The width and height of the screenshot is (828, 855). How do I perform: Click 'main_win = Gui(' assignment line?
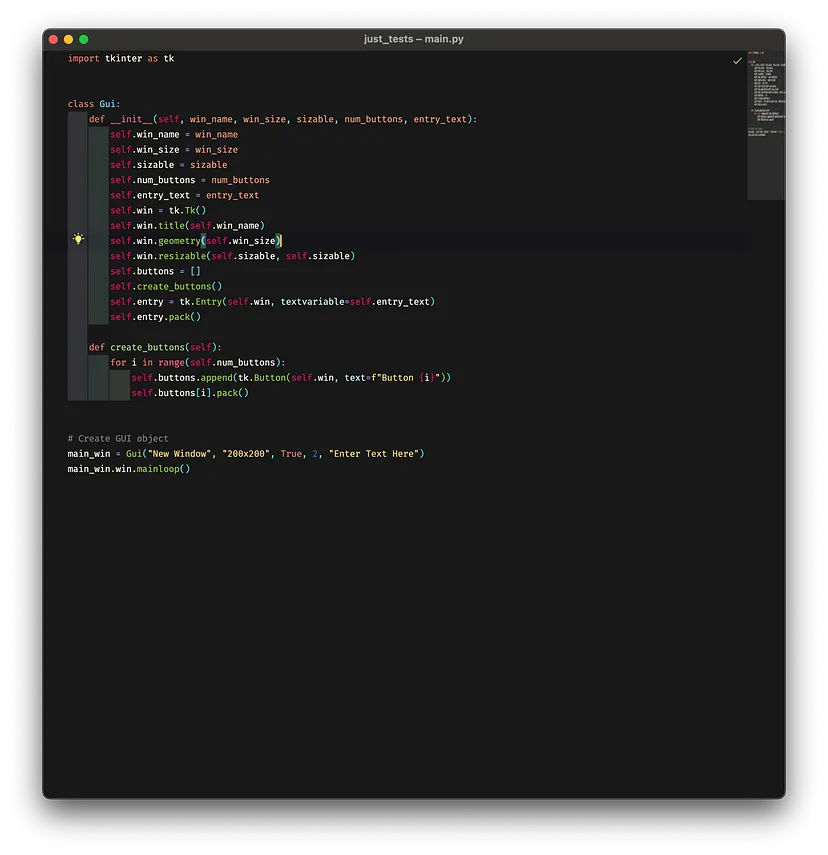246,454
